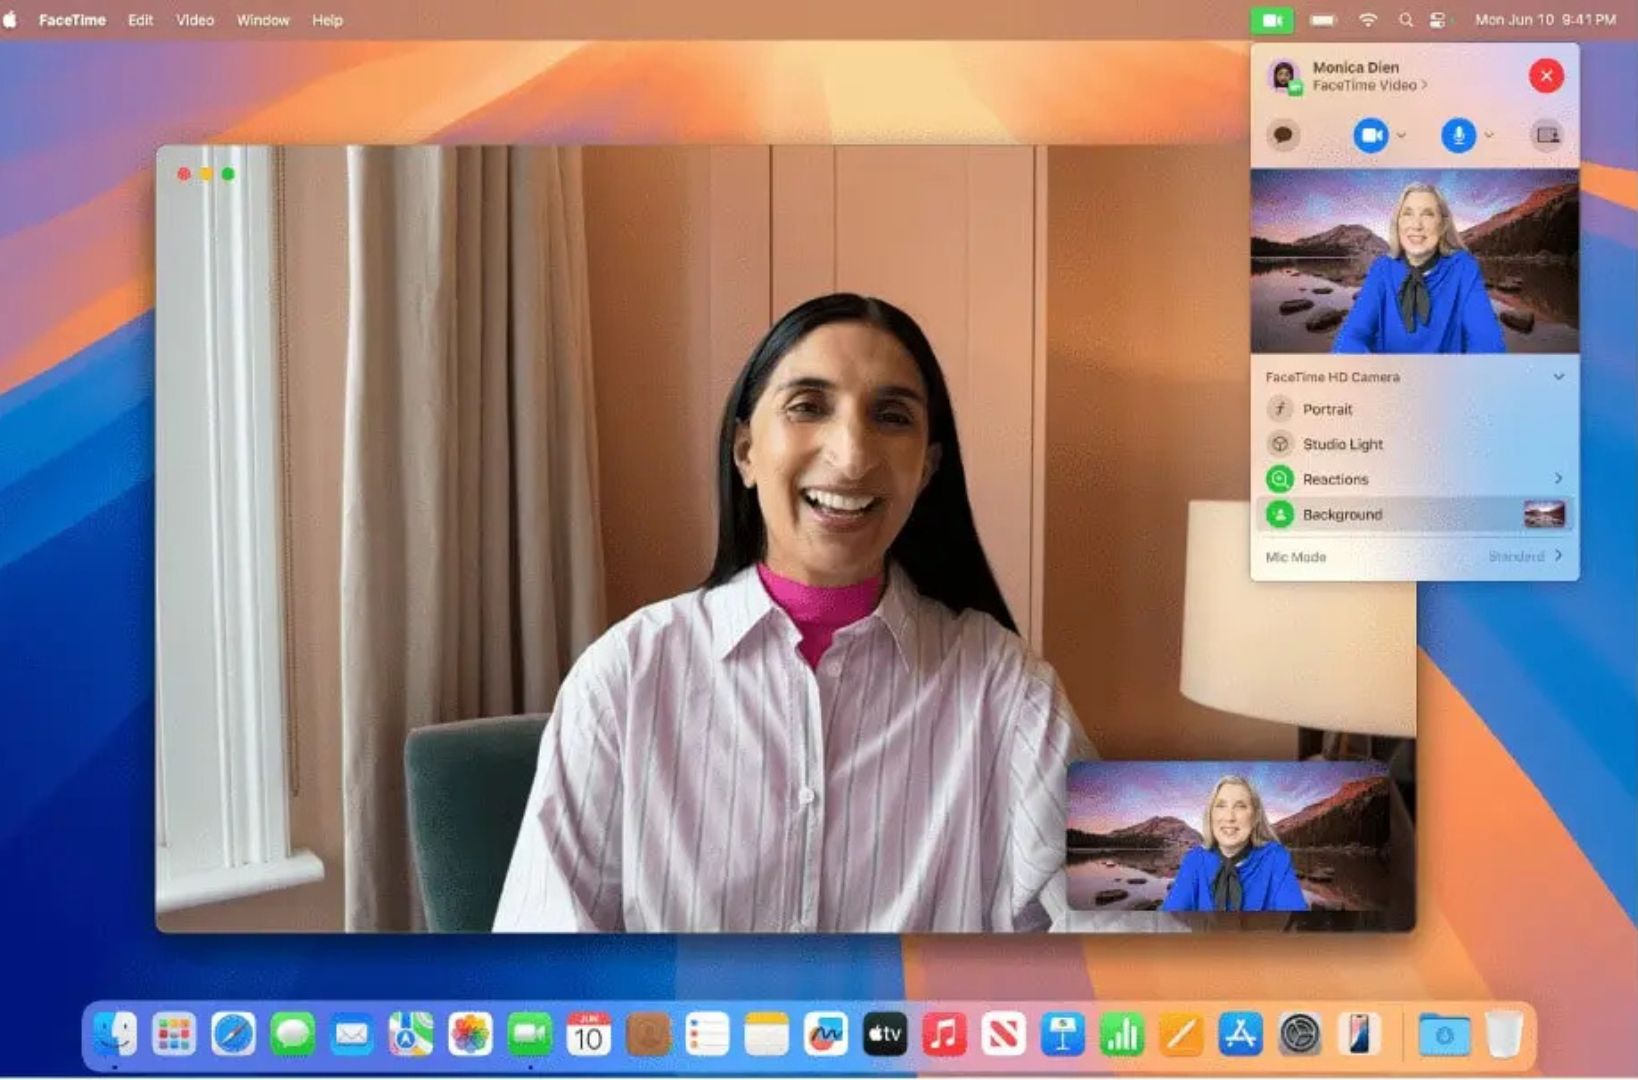The image size is (1638, 1080).
Task: Open the Video menu
Action: point(194,19)
